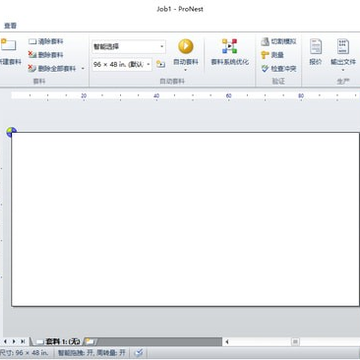Click 套料系统优化 optimization icon
Screen dimensions: 360x360
230,46
